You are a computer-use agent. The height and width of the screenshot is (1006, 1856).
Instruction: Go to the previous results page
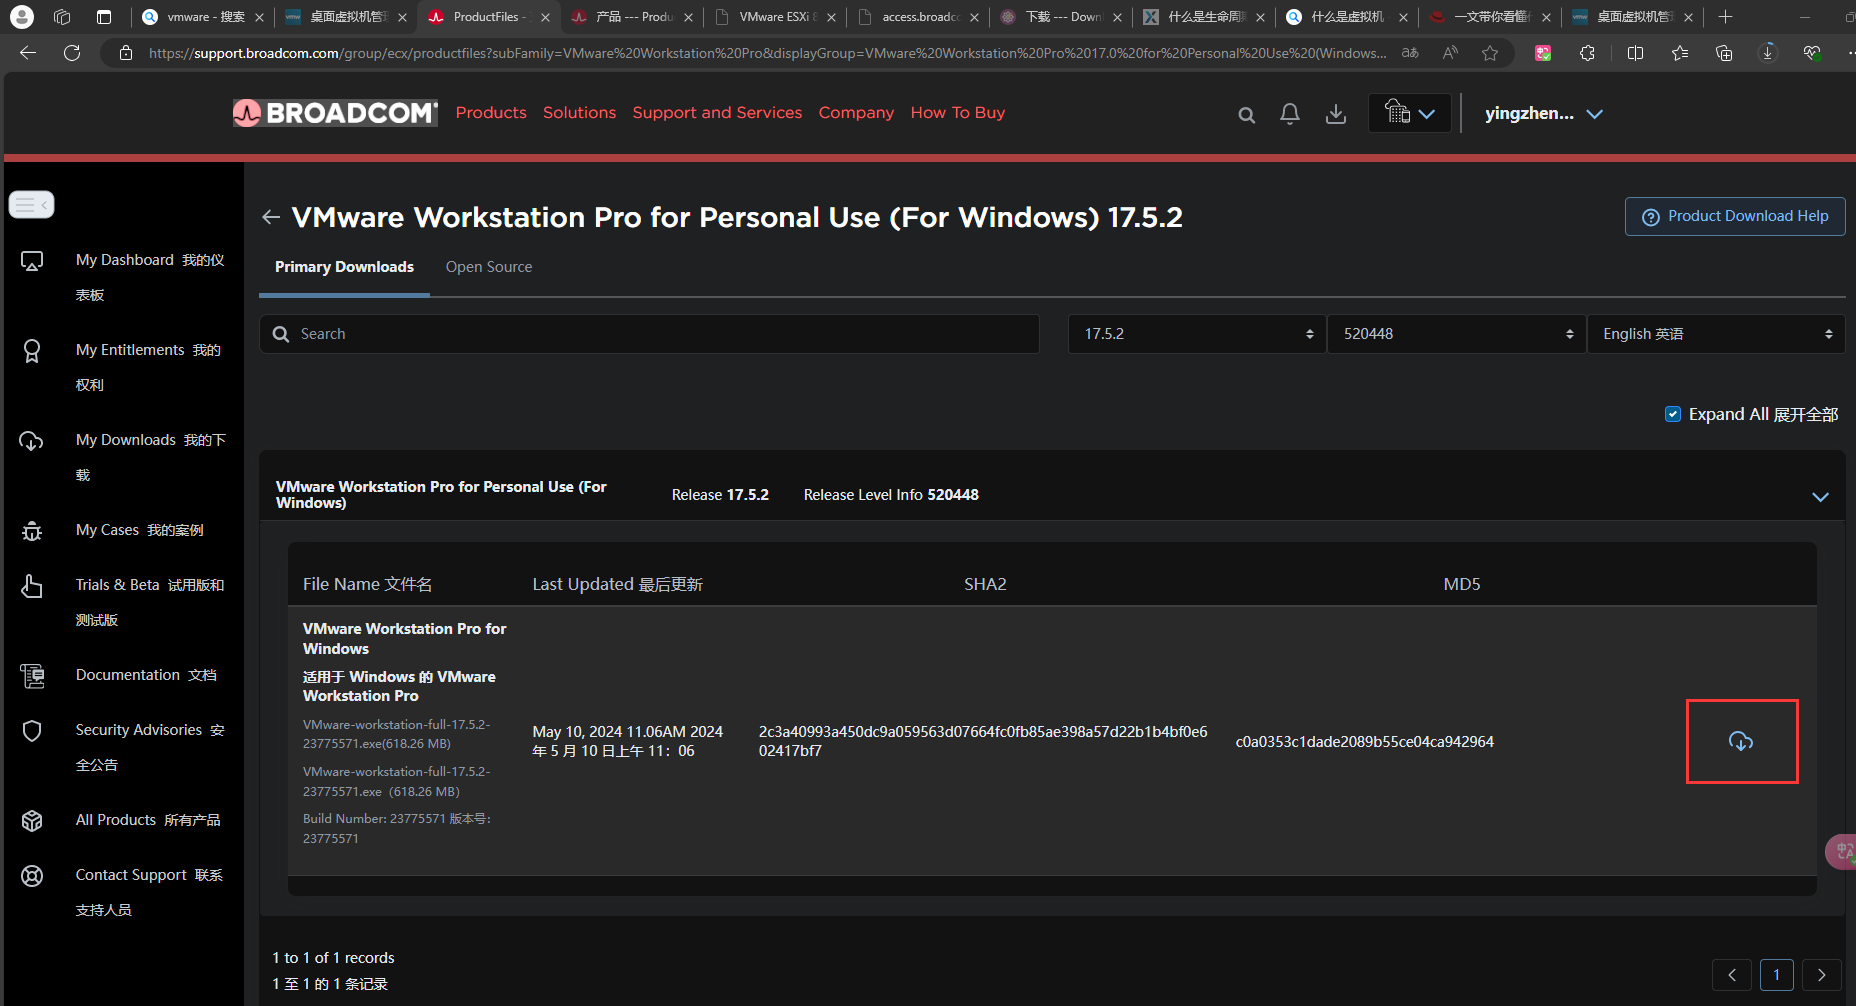click(x=1732, y=975)
